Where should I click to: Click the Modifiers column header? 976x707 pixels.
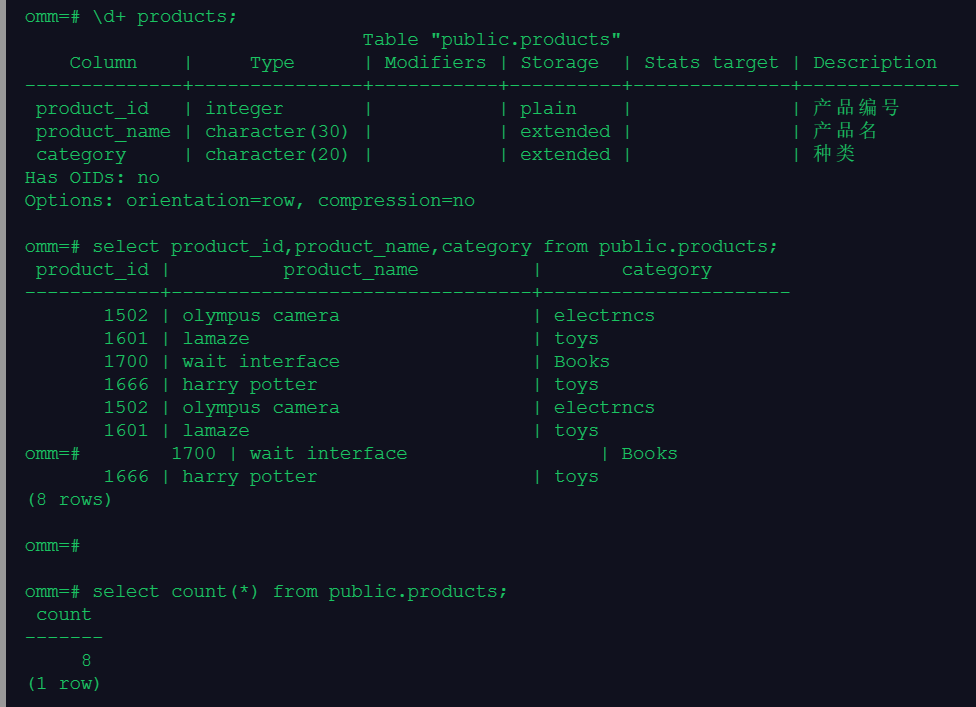coord(435,63)
